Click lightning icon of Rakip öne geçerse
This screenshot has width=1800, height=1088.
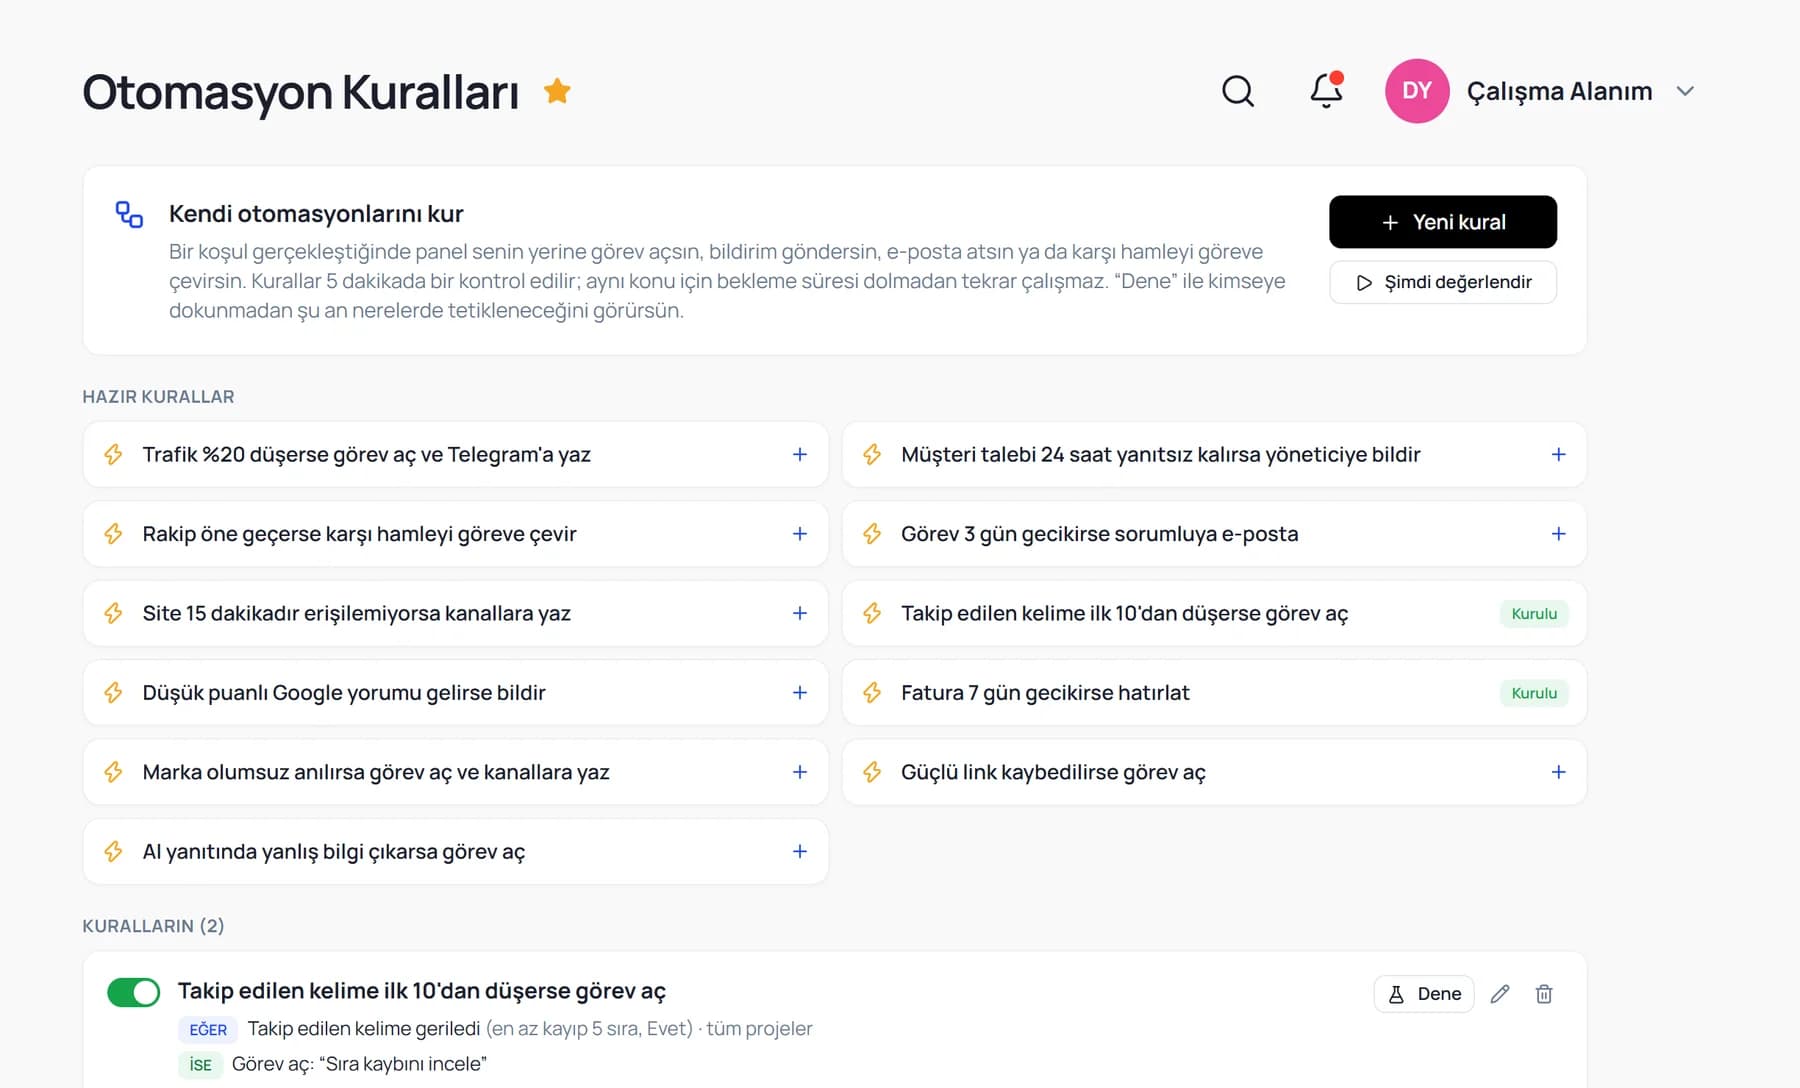[x=113, y=534]
